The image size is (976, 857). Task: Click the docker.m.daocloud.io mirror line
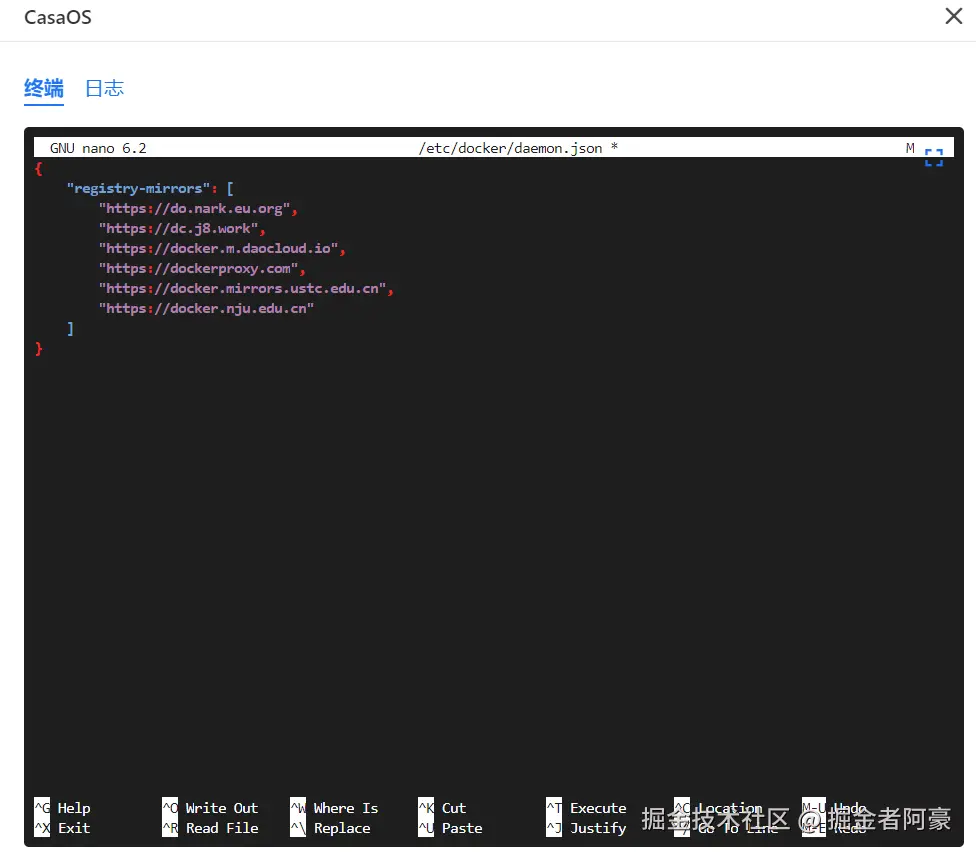pos(222,248)
